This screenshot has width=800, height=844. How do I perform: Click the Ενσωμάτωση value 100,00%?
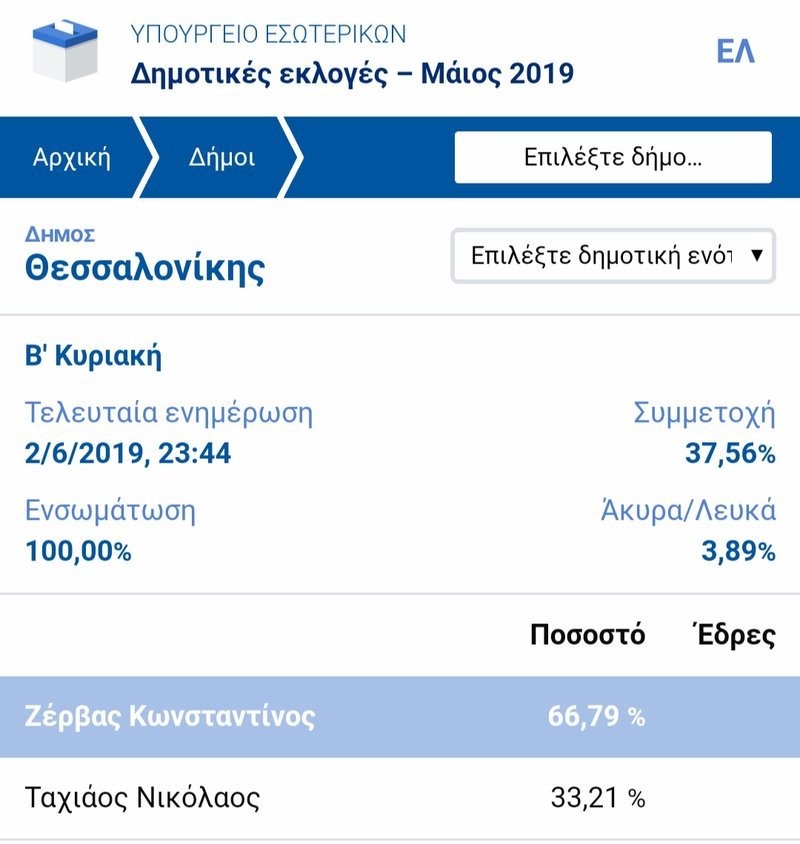(x=78, y=551)
